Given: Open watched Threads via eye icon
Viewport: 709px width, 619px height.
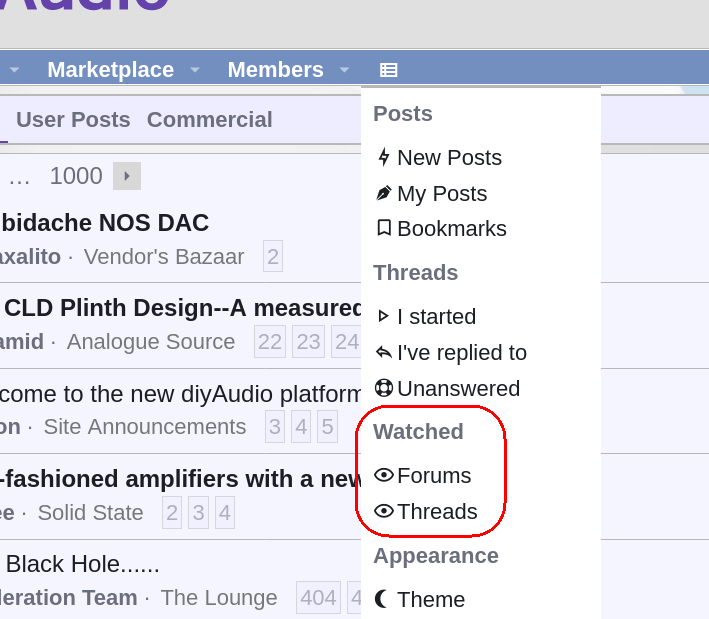Looking at the screenshot, I should click(384, 511).
